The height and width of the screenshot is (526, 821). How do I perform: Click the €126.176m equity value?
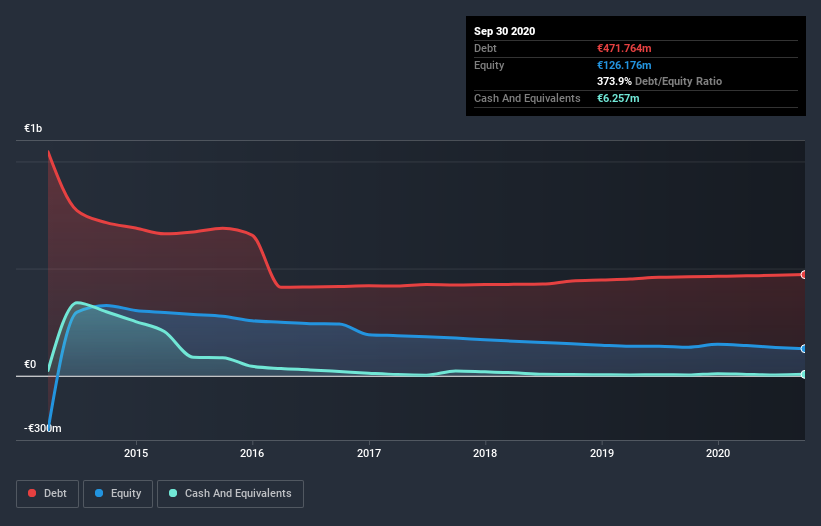pyautogui.click(x=624, y=65)
